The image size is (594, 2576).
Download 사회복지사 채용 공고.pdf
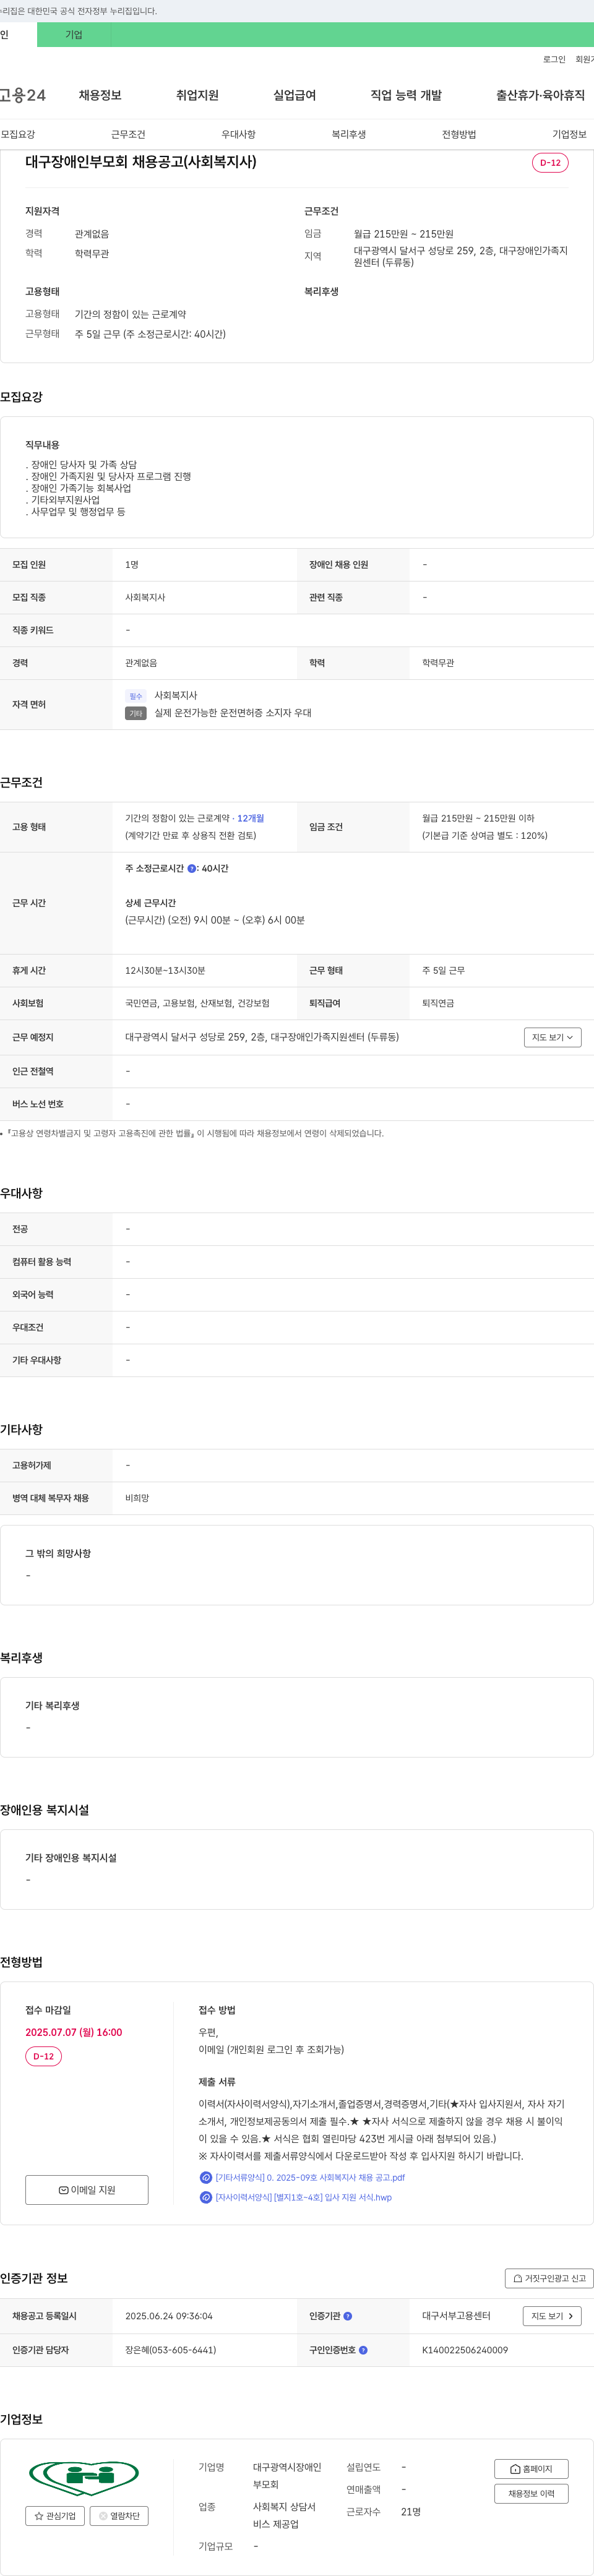click(x=310, y=2177)
